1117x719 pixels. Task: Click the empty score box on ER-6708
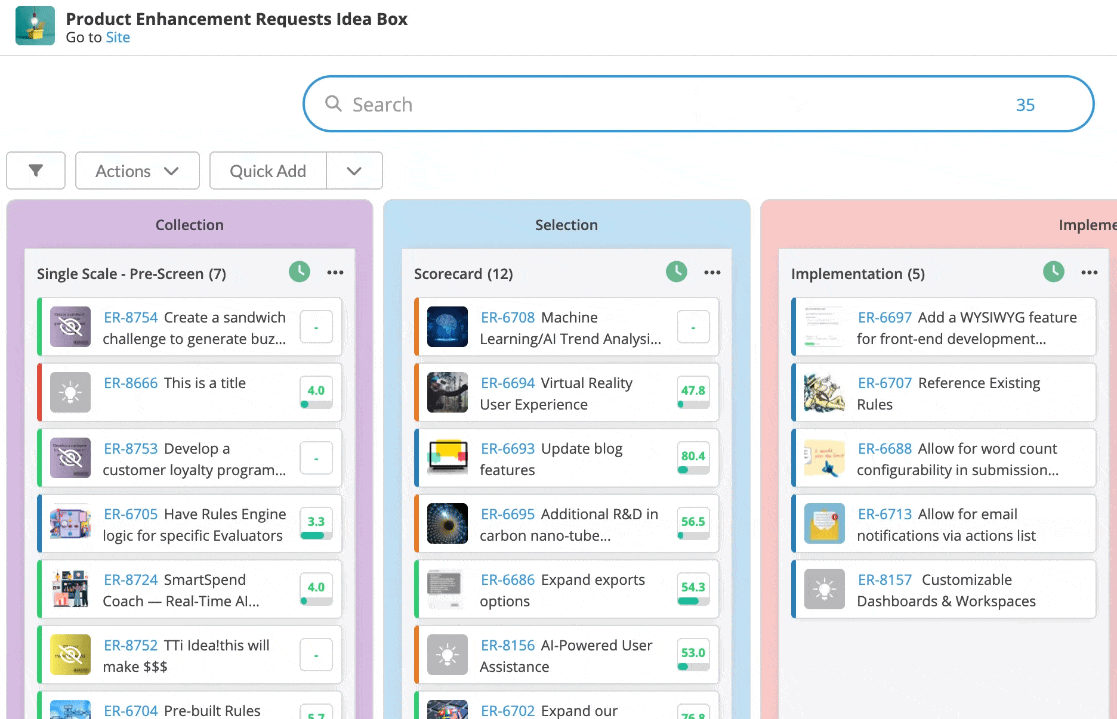point(693,327)
